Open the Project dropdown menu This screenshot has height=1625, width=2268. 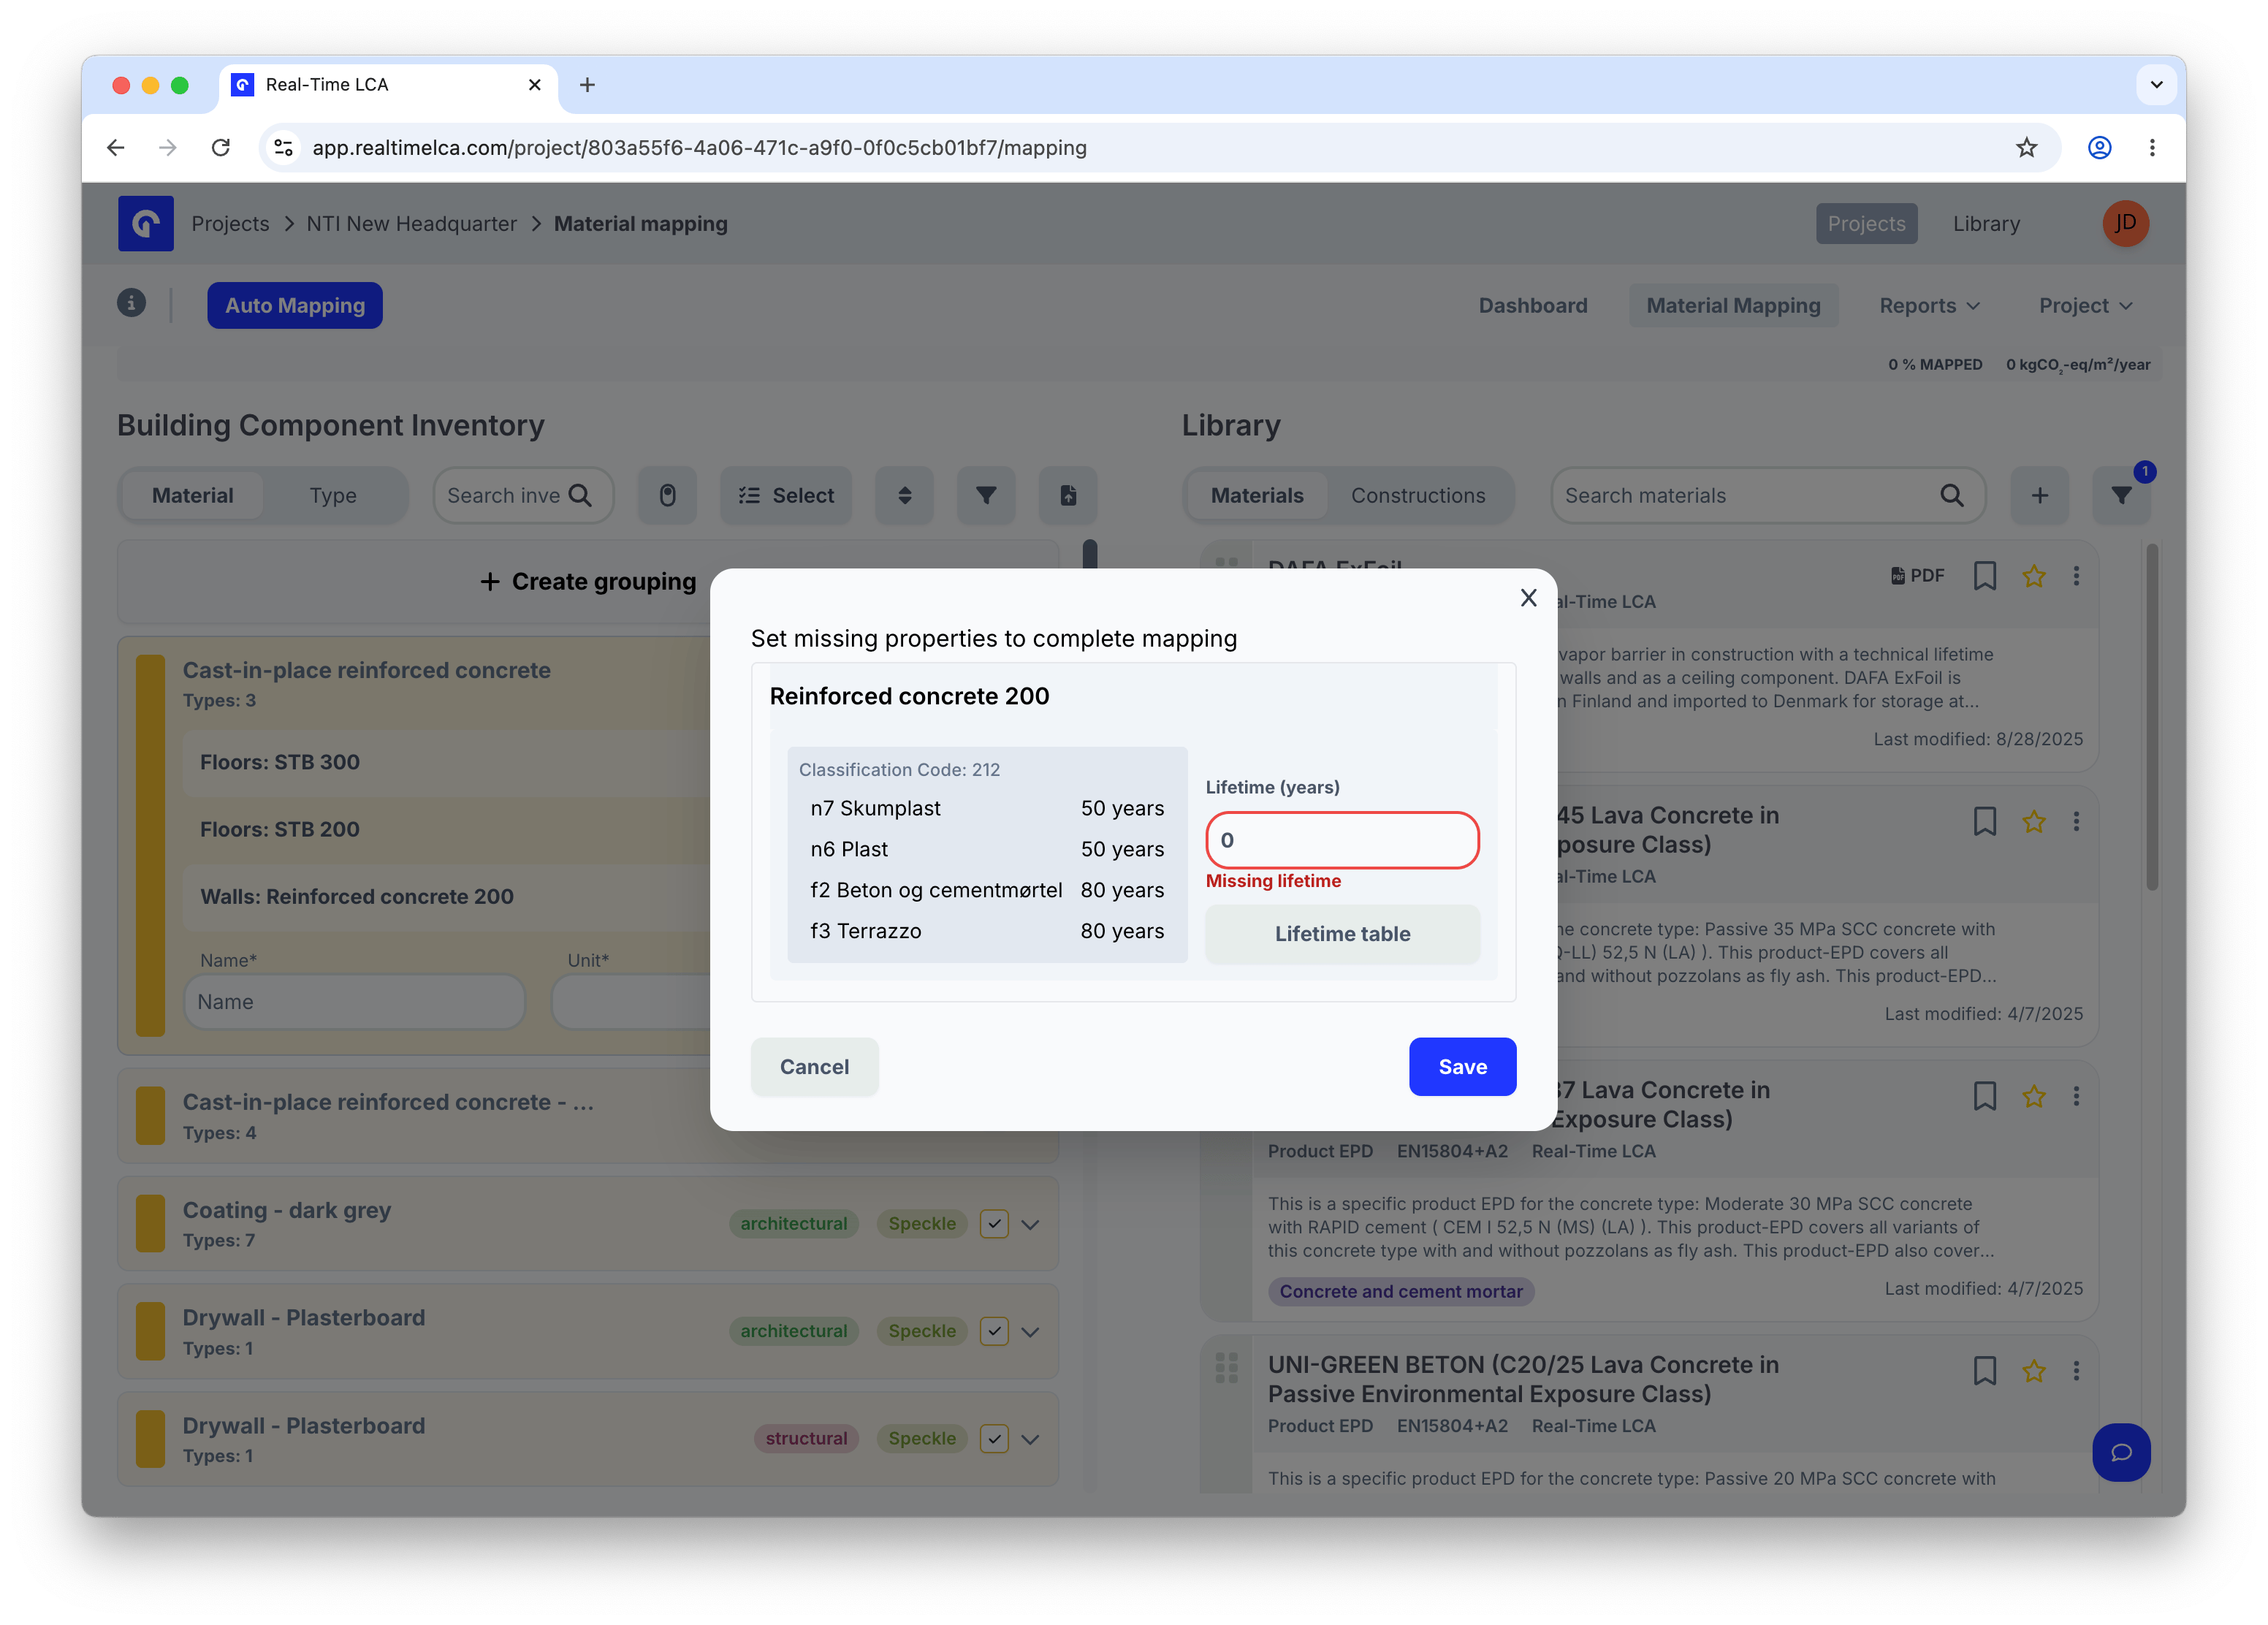[2086, 306]
